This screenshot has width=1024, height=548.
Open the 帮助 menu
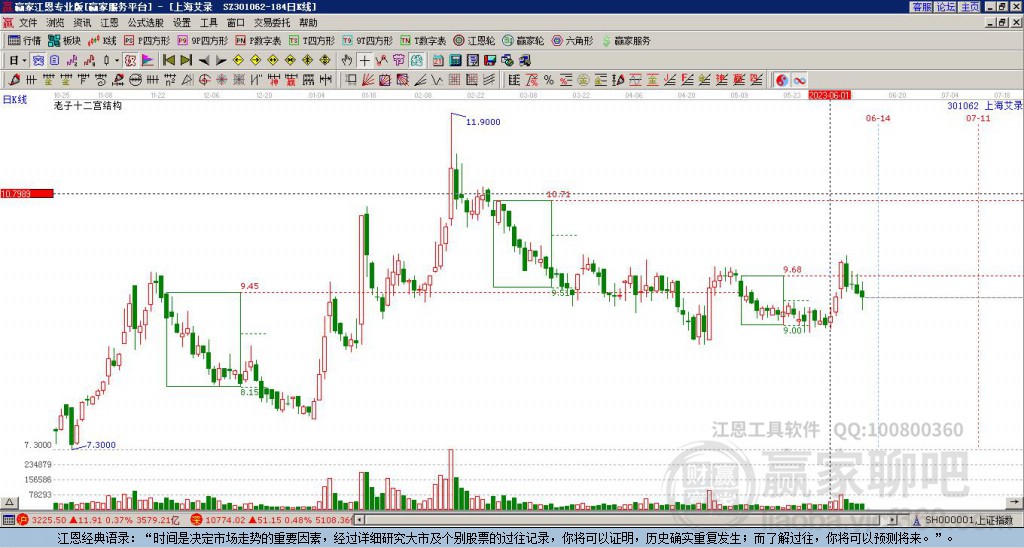(308, 23)
